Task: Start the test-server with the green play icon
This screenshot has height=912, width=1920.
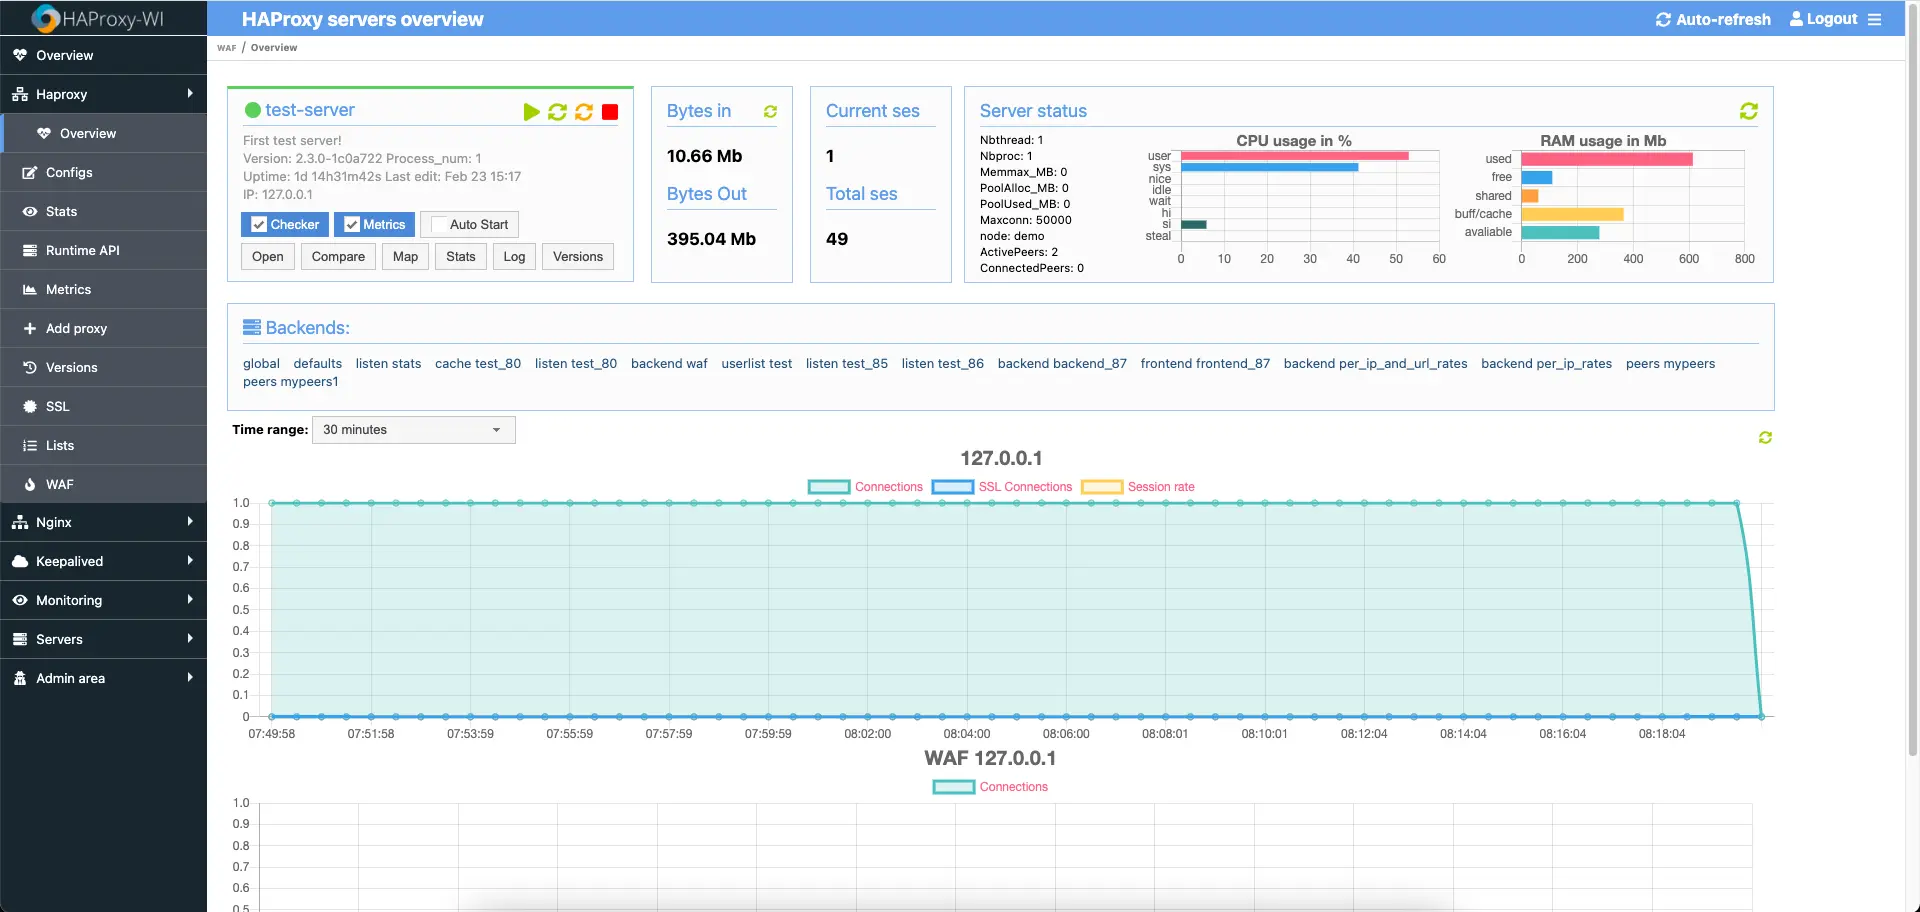Action: (531, 112)
